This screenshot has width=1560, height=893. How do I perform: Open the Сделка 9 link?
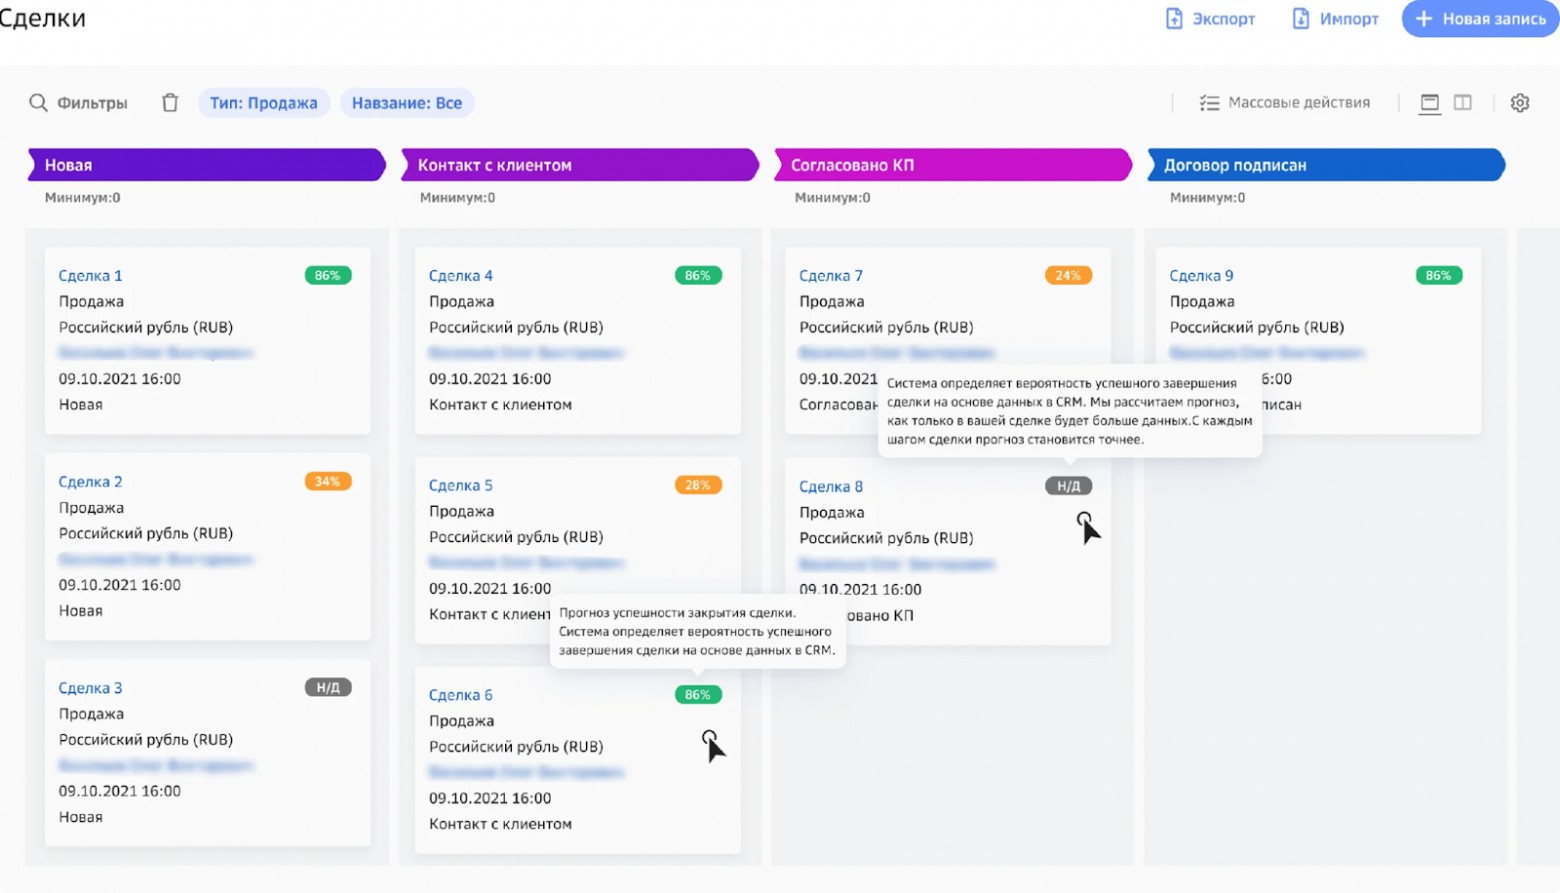[x=1201, y=276]
